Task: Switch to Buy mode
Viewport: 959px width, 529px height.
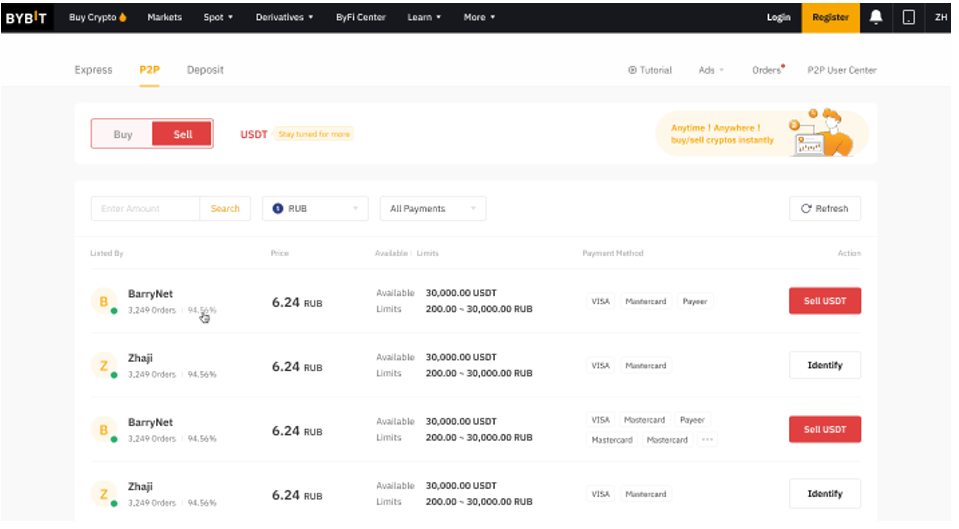Action: click(123, 134)
